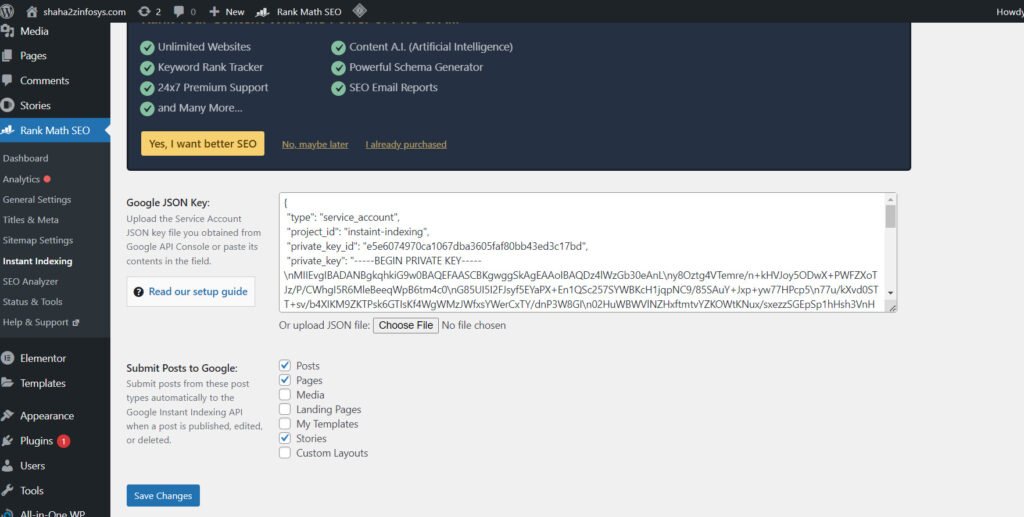Click the JSON textarea scrollbar thumb
The width and height of the screenshot is (1024, 517).
click(890, 217)
